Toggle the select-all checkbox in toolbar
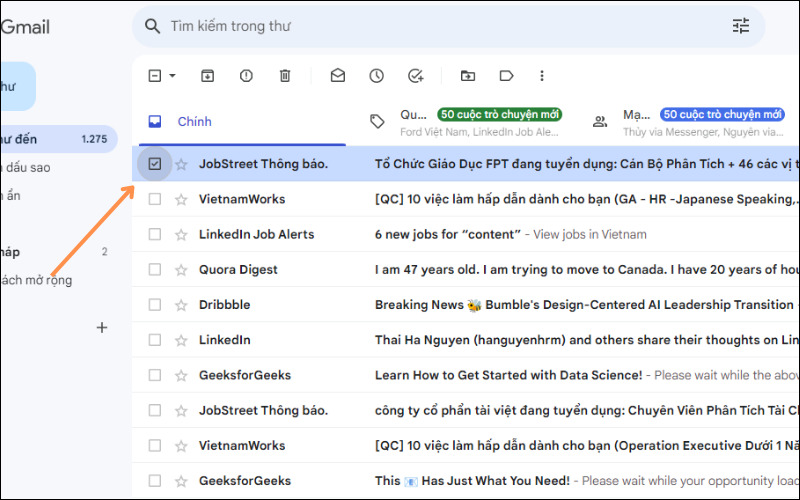This screenshot has width=800, height=500. [x=155, y=76]
